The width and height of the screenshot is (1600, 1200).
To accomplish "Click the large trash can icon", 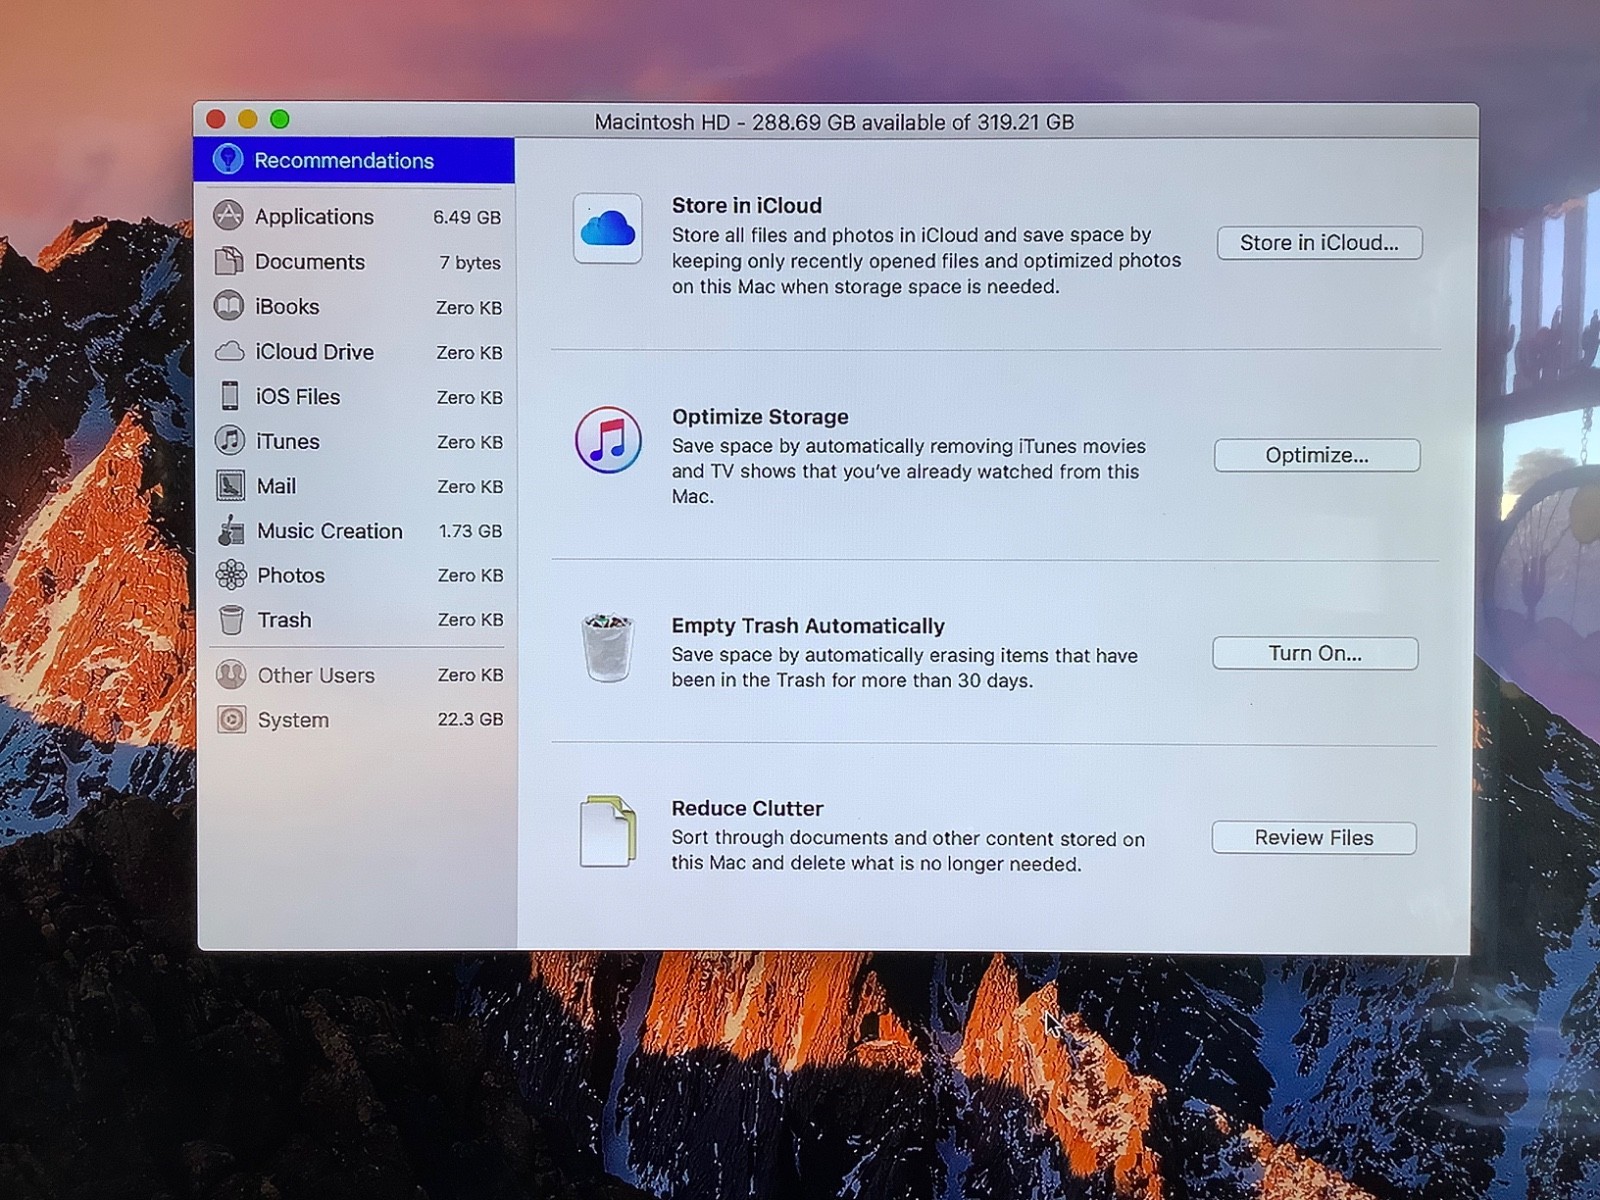I will point(608,648).
